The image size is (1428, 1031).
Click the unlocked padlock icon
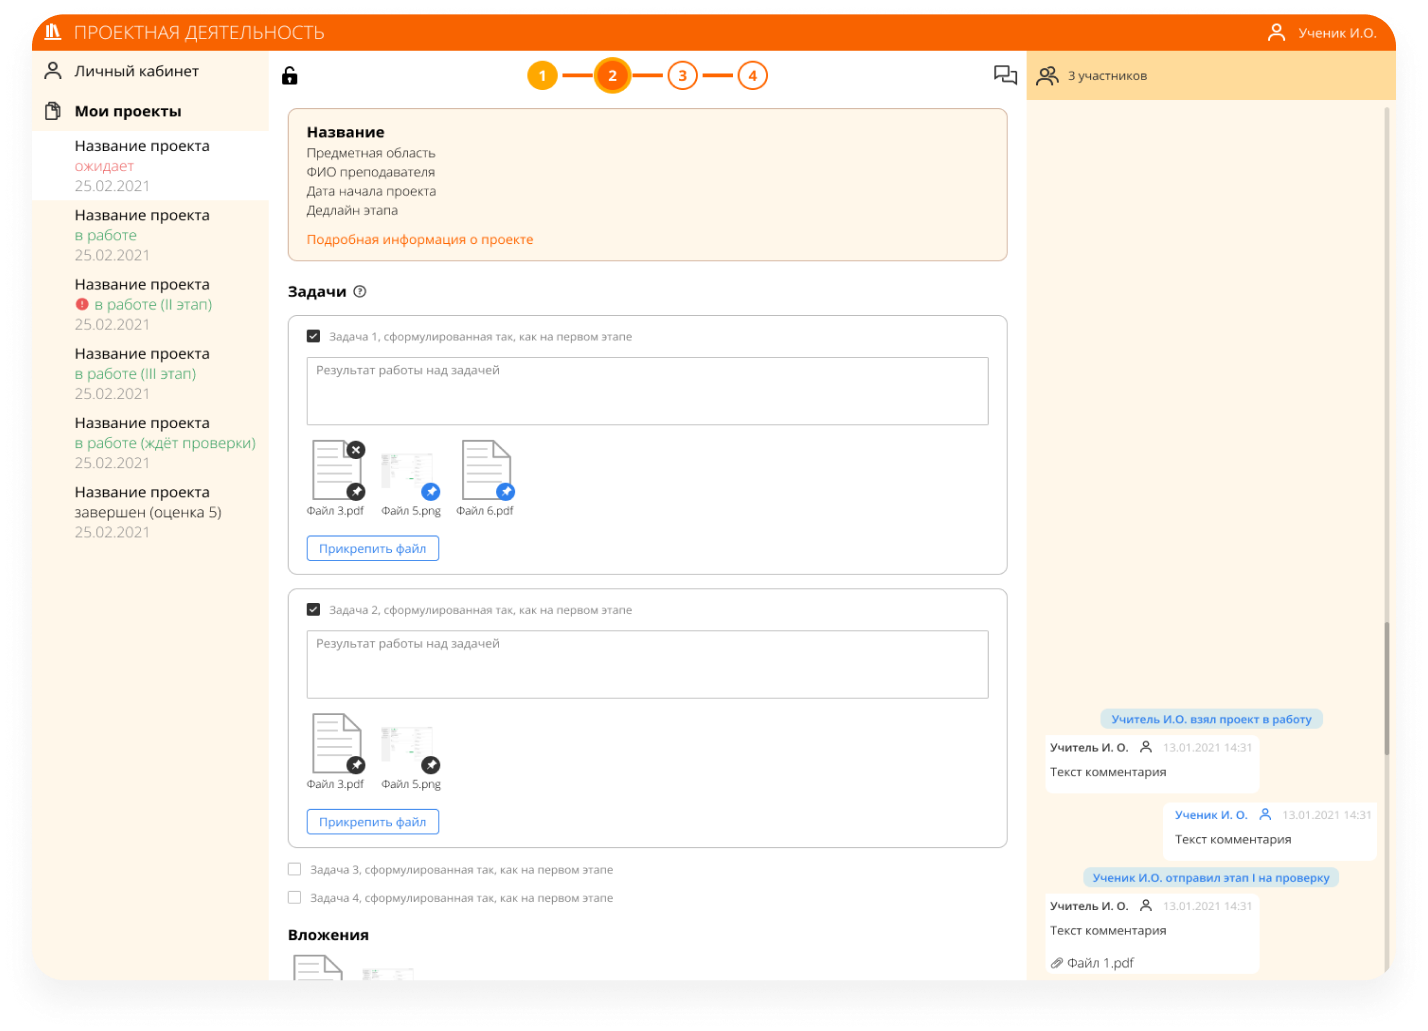pos(290,75)
